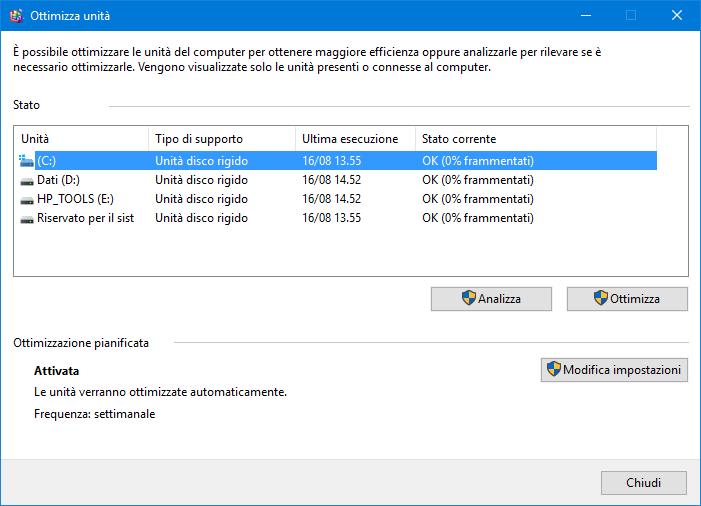Click the Analizza button
The width and height of the screenshot is (701, 506).
pyautogui.click(x=491, y=299)
